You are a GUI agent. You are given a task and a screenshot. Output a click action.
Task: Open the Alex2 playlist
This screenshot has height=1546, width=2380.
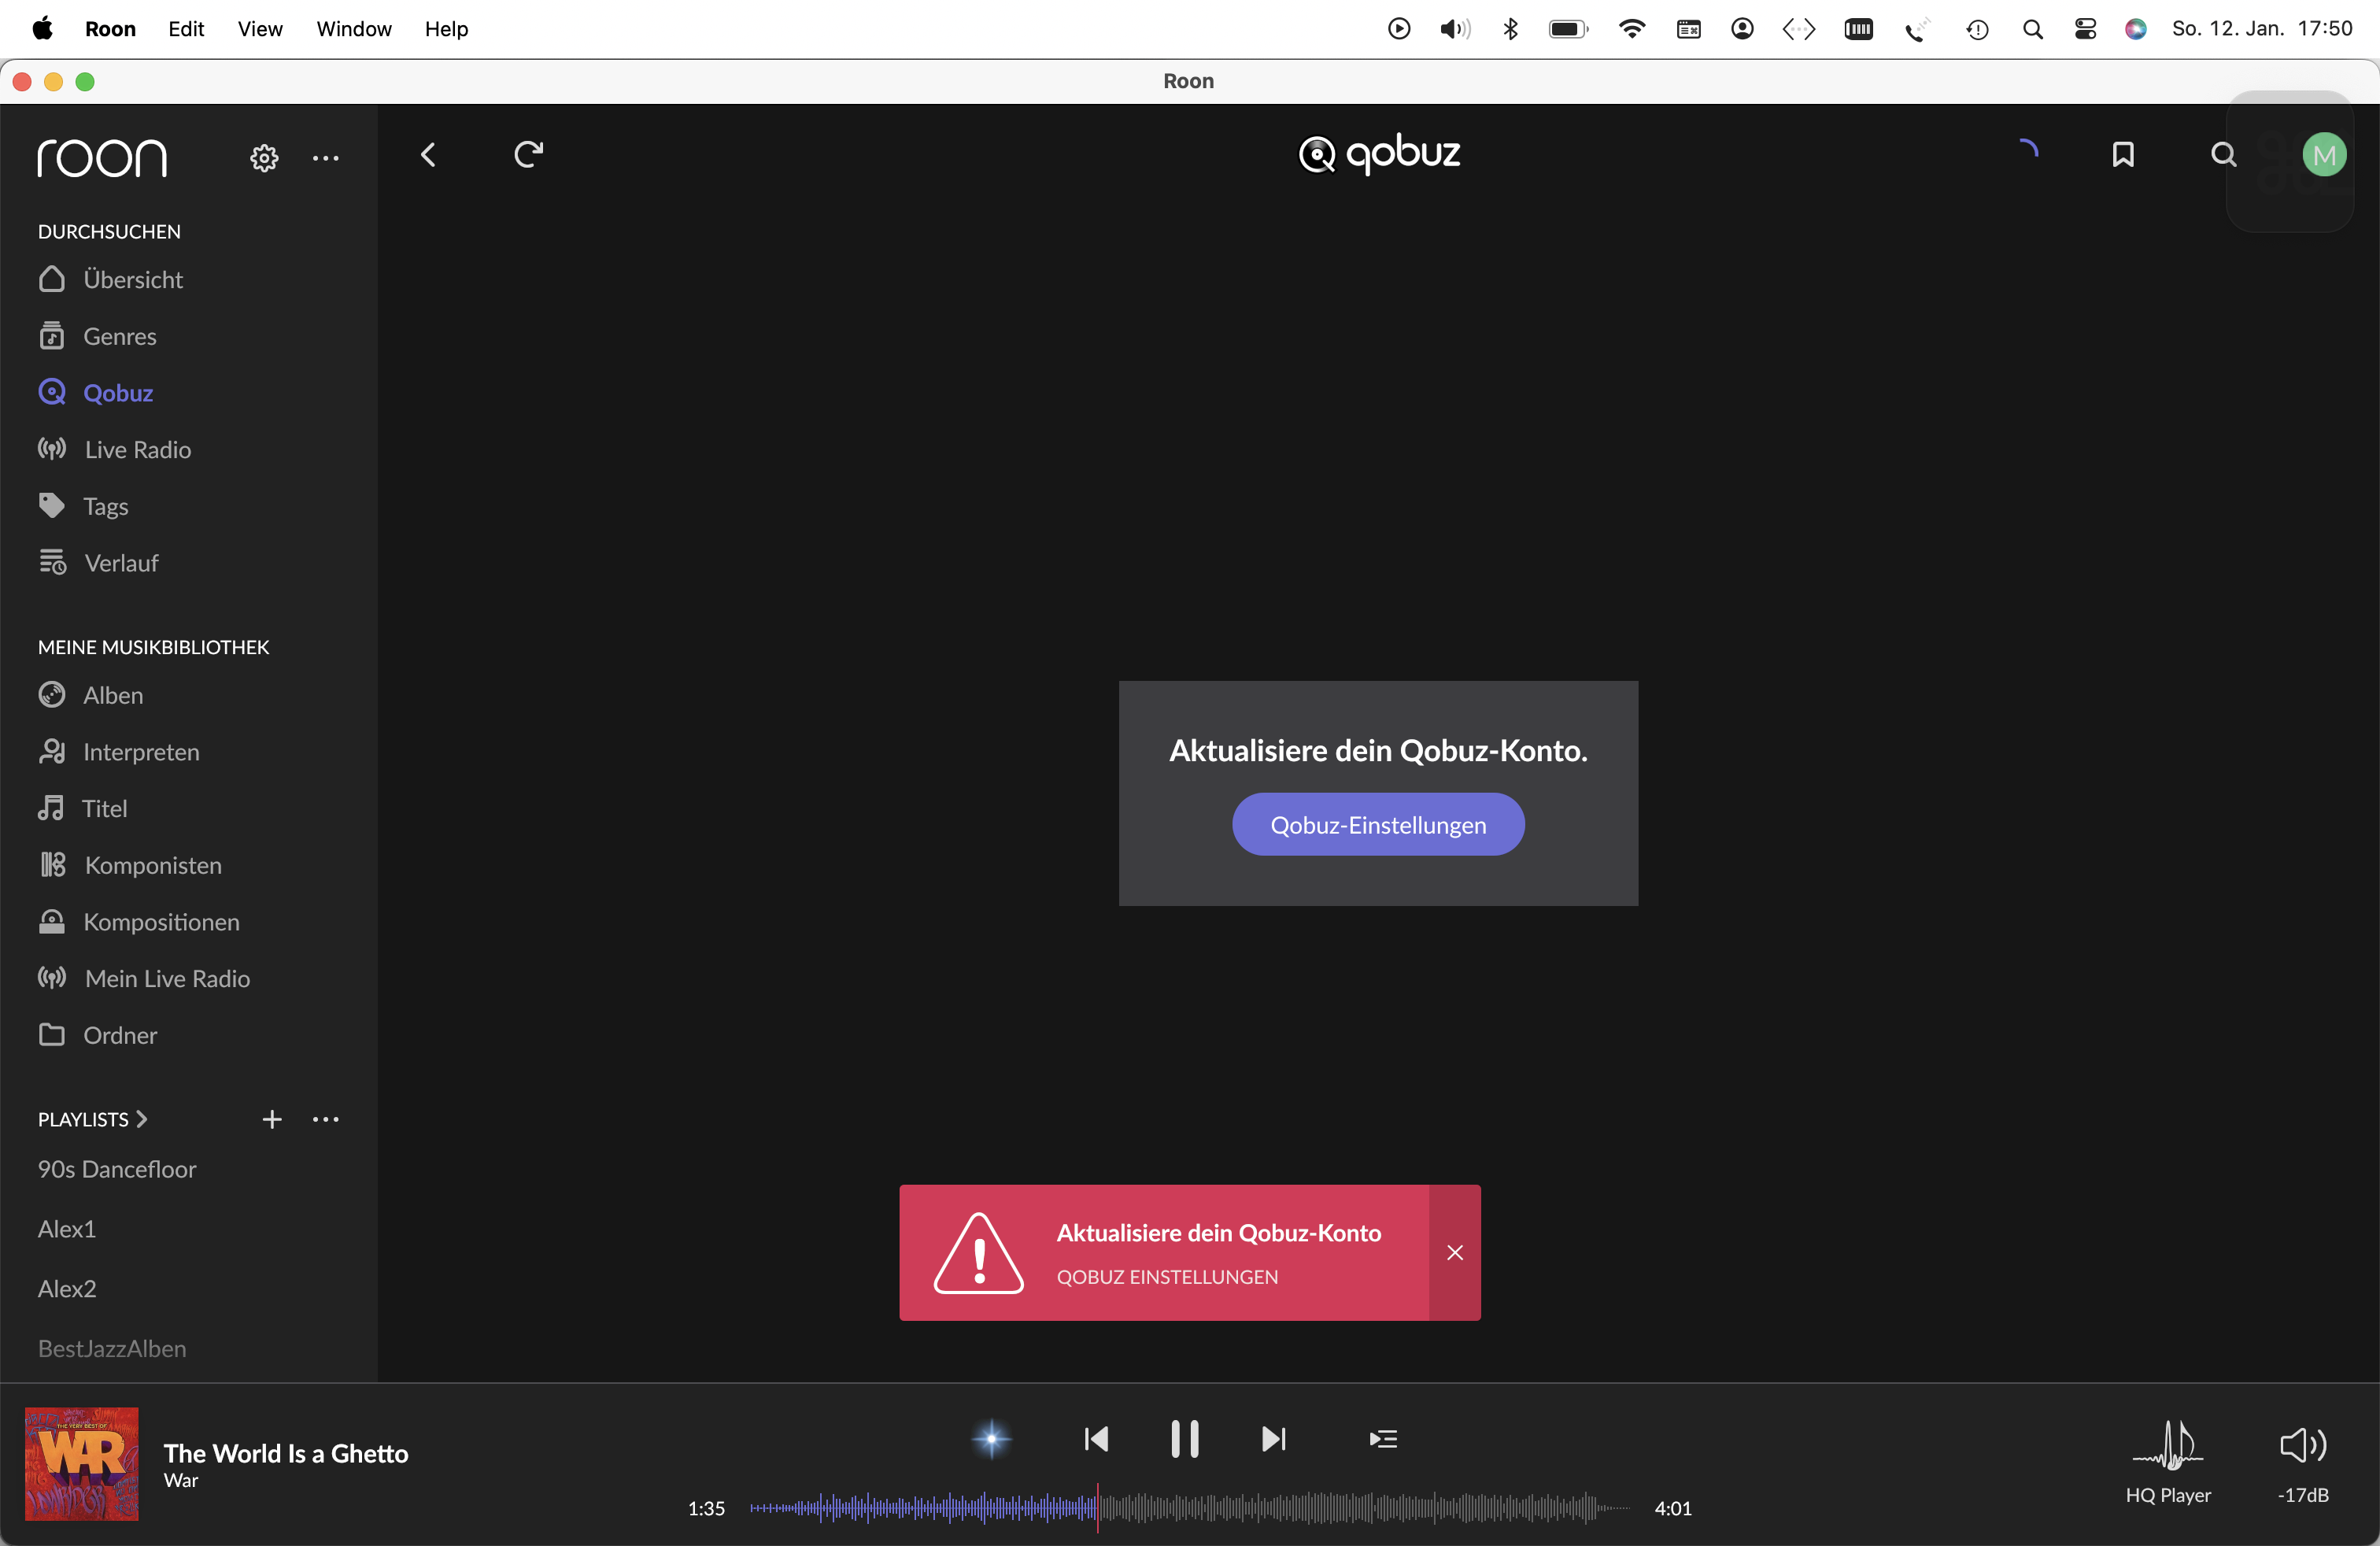coord(67,1289)
